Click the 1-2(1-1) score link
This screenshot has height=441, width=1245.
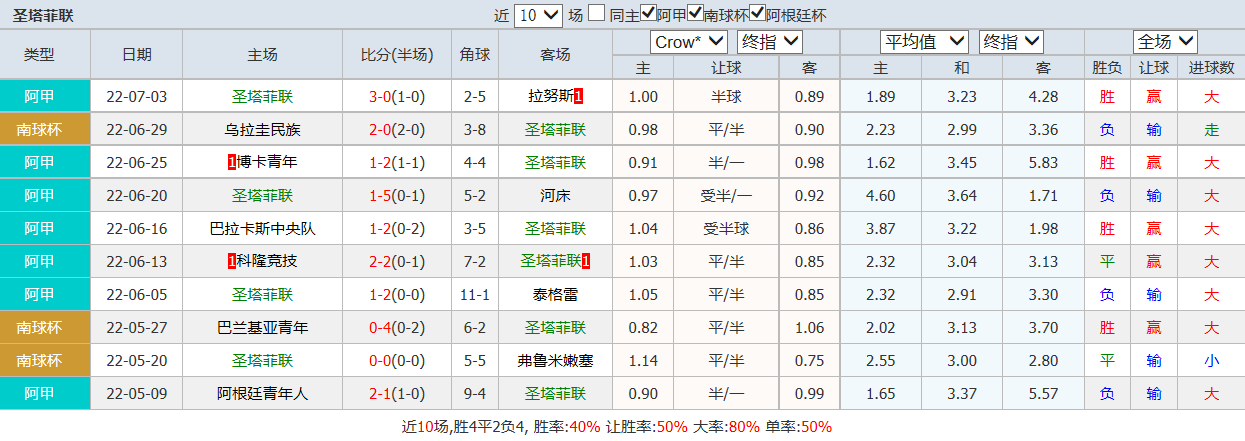pos(396,162)
